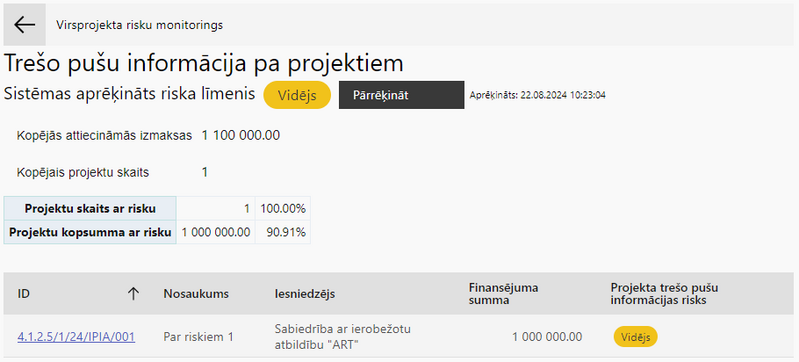Select Projektu skaits ar risku row header
The height and width of the screenshot is (362, 799).
point(90,209)
